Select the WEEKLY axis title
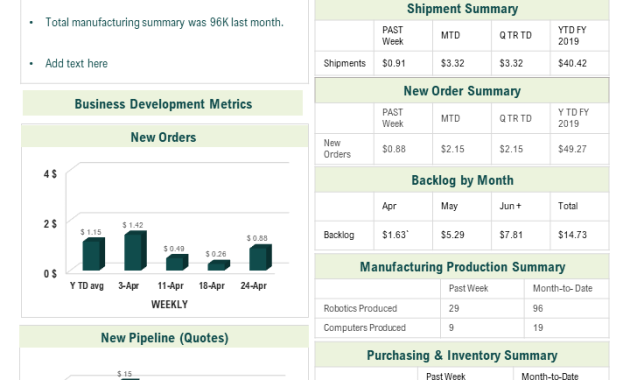Viewport: 630px width, 380px height. click(x=170, y=304)
